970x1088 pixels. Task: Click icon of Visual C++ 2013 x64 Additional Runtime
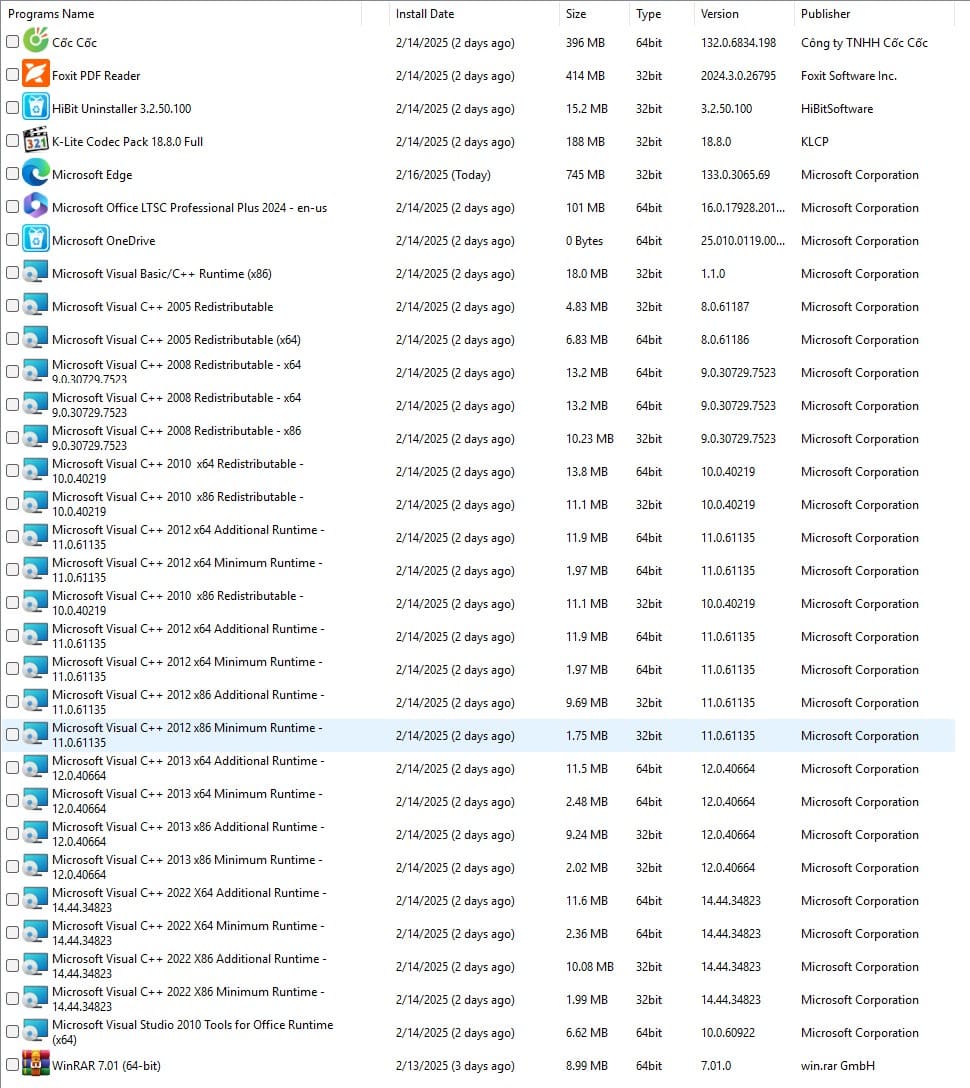tap(35, 767)
